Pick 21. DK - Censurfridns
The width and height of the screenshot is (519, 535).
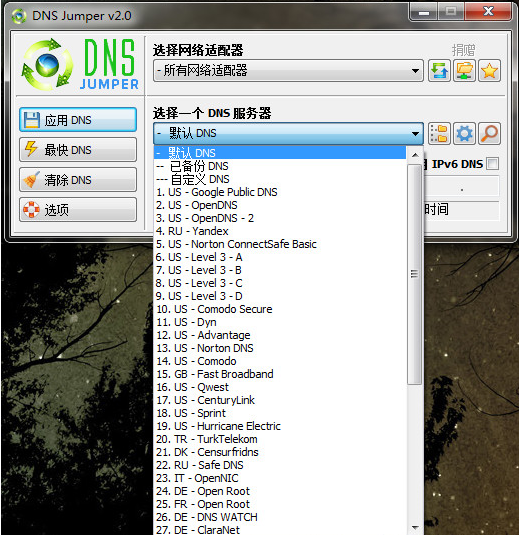[x=280, y=452]
